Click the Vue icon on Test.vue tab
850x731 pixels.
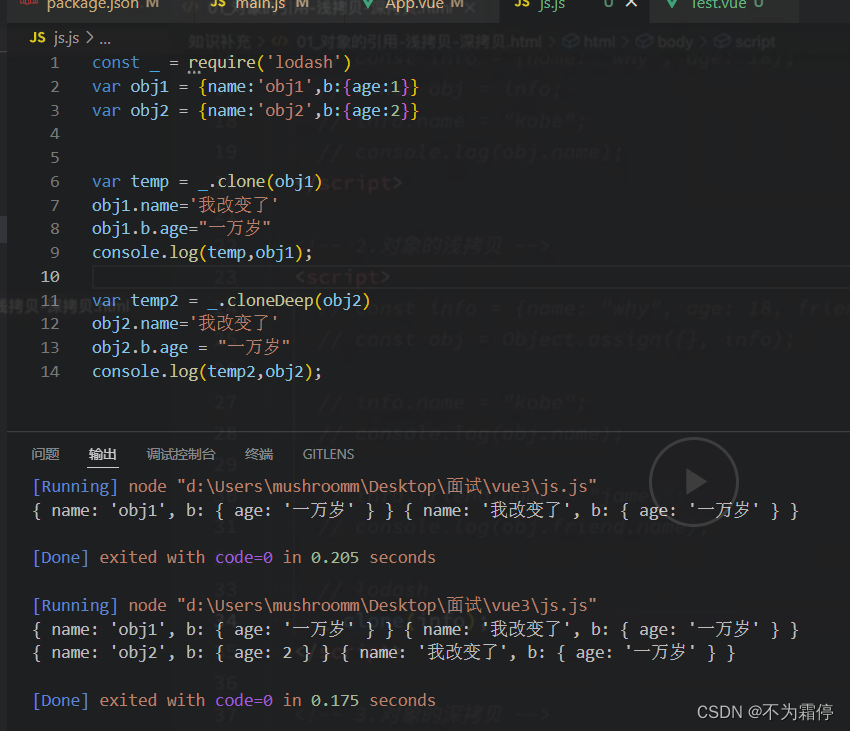coord(672,4)
